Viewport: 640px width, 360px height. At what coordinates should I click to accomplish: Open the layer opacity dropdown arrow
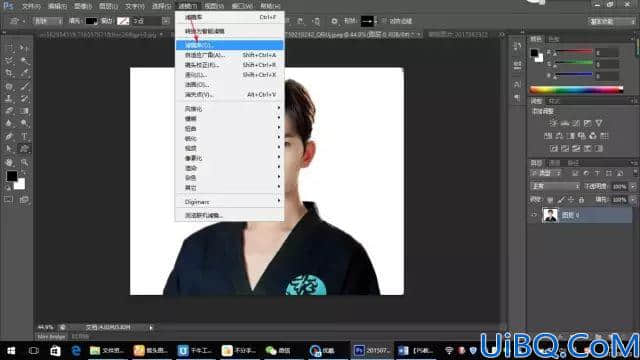point(633,187)
